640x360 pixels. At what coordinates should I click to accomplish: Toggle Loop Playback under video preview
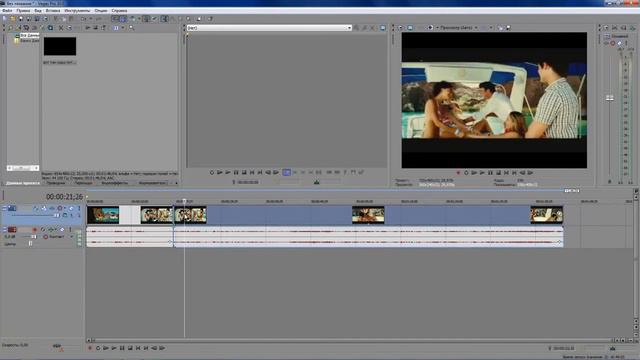point(466,173)
